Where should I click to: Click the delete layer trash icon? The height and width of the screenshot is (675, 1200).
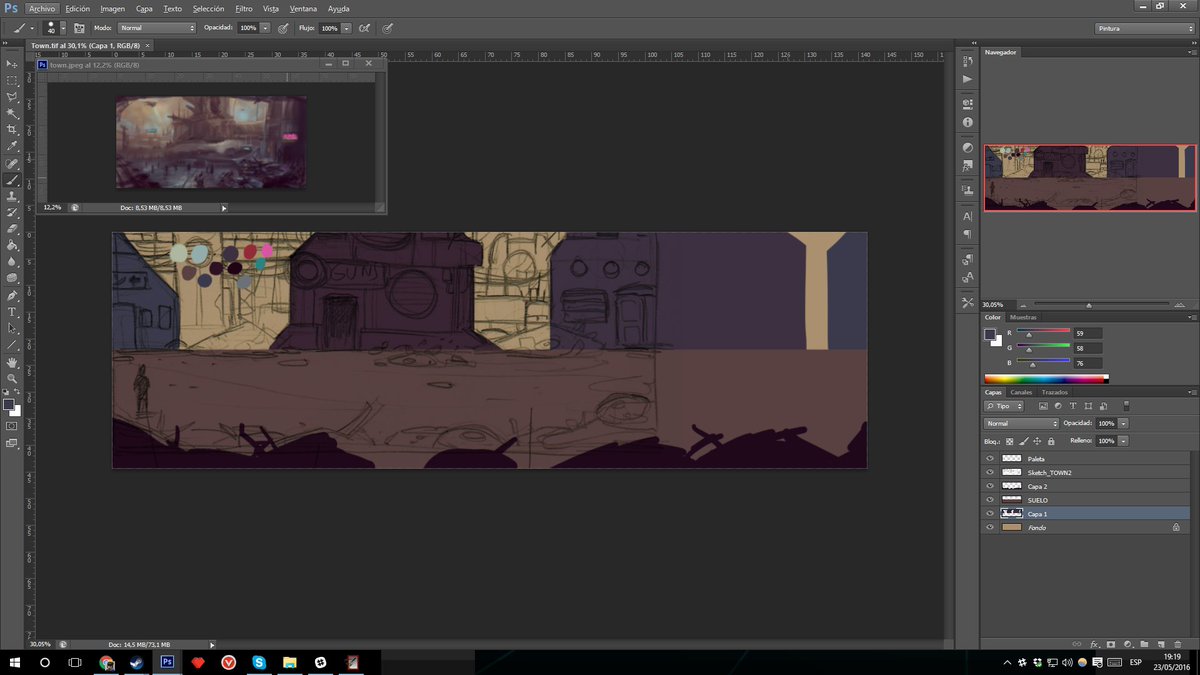[1178, 644]
